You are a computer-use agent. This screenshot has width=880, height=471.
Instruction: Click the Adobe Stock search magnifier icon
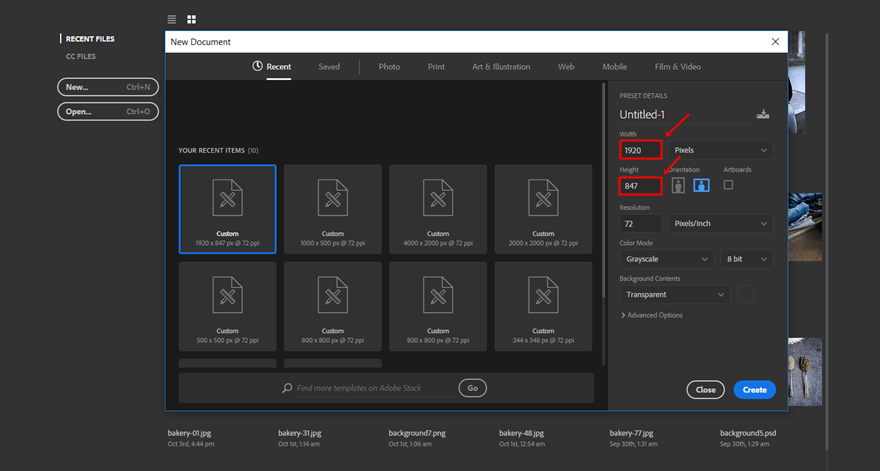tap(287, 388)
